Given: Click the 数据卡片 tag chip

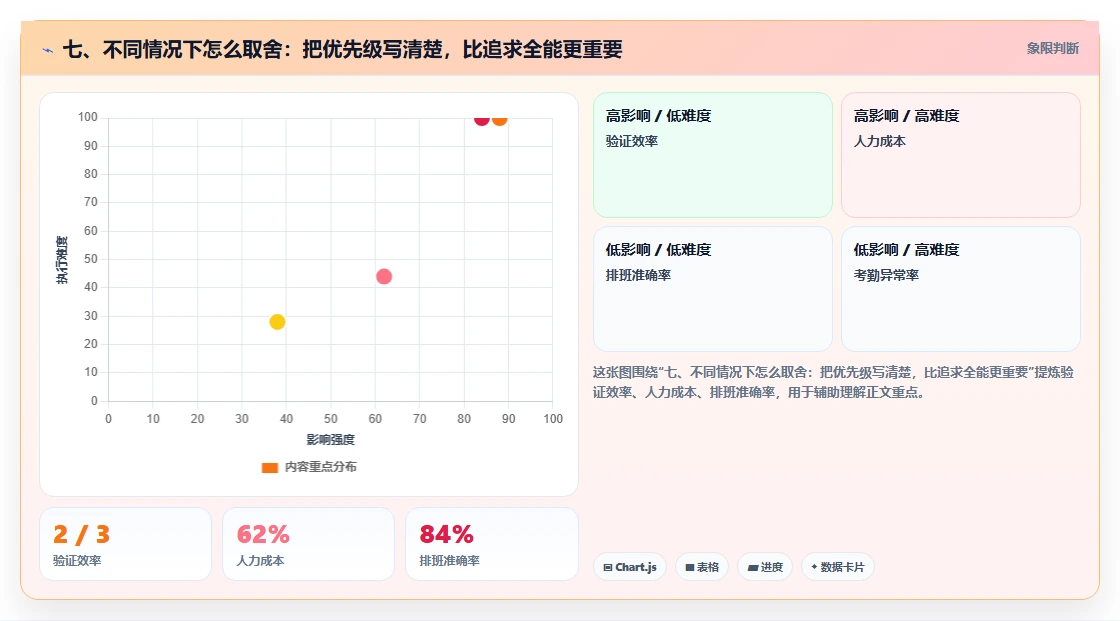Looking at the screenshot, I should click(838, 567).
